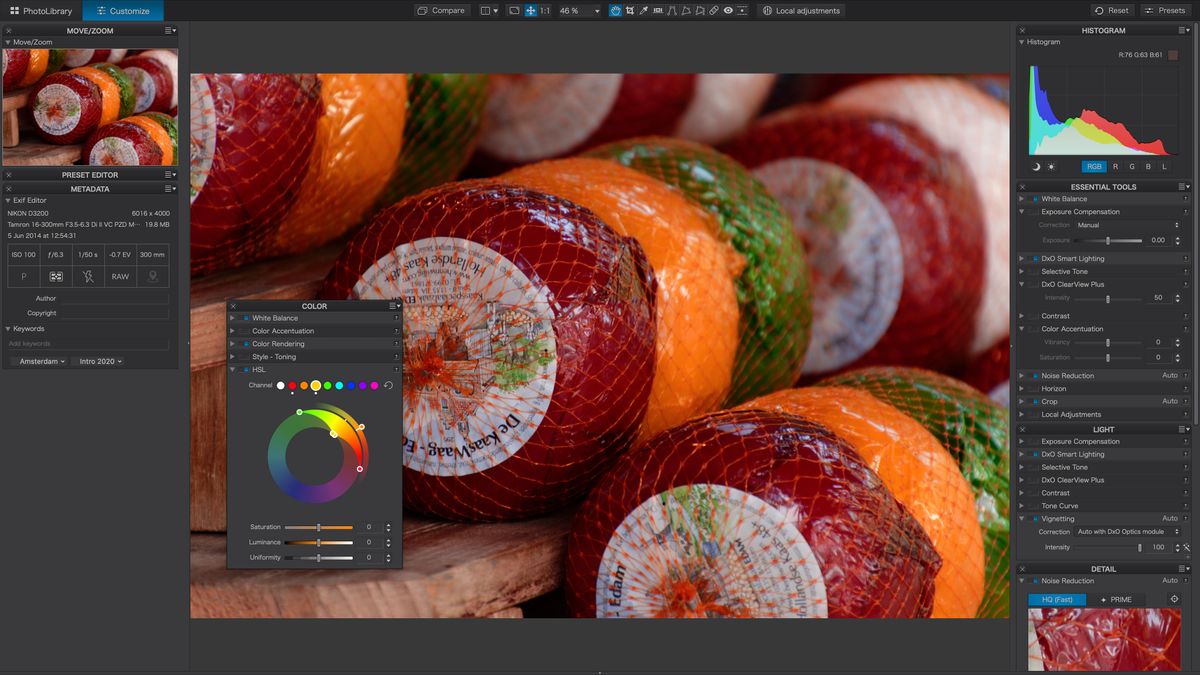
Task: Open help for HSL tool question mark
Action: pos(396,370)
